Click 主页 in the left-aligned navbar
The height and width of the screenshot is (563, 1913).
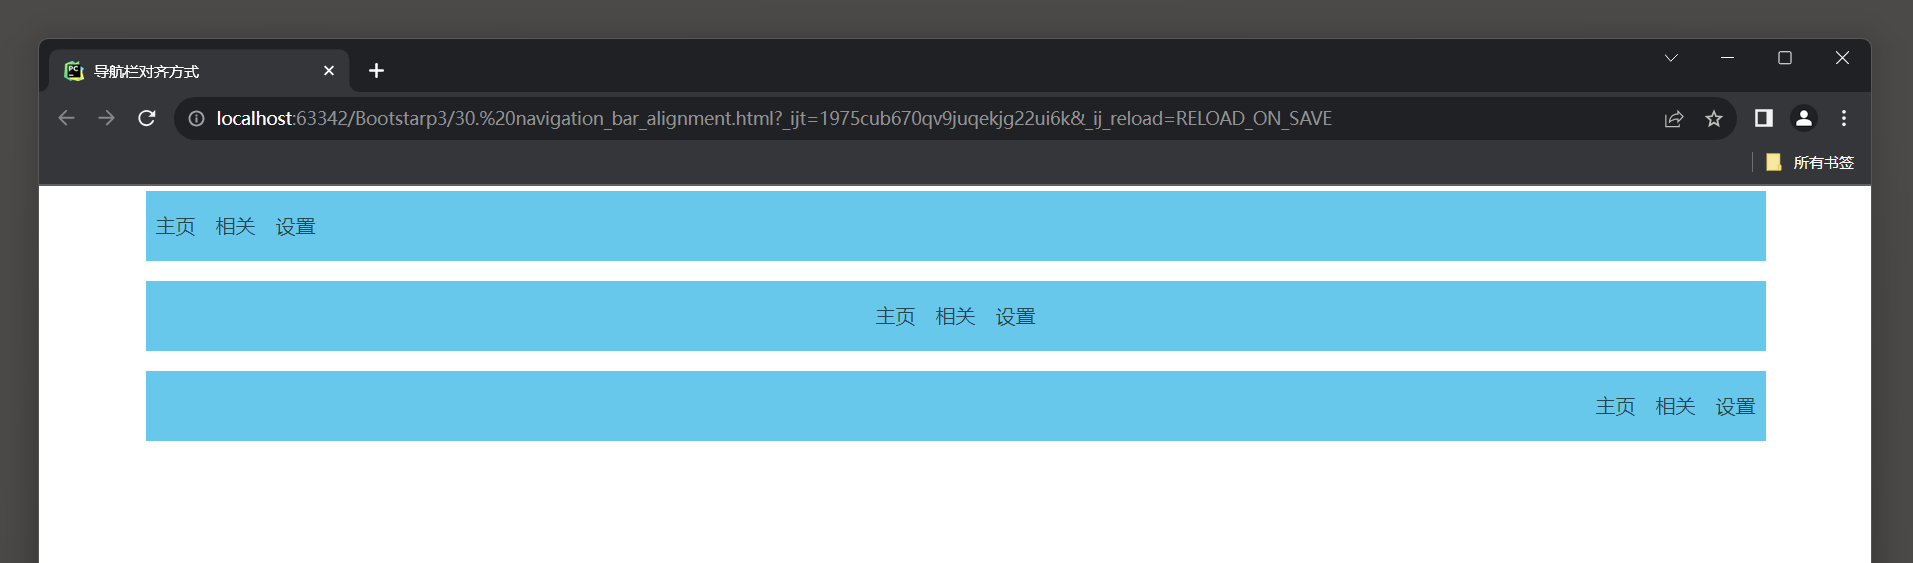coord(176,227)
